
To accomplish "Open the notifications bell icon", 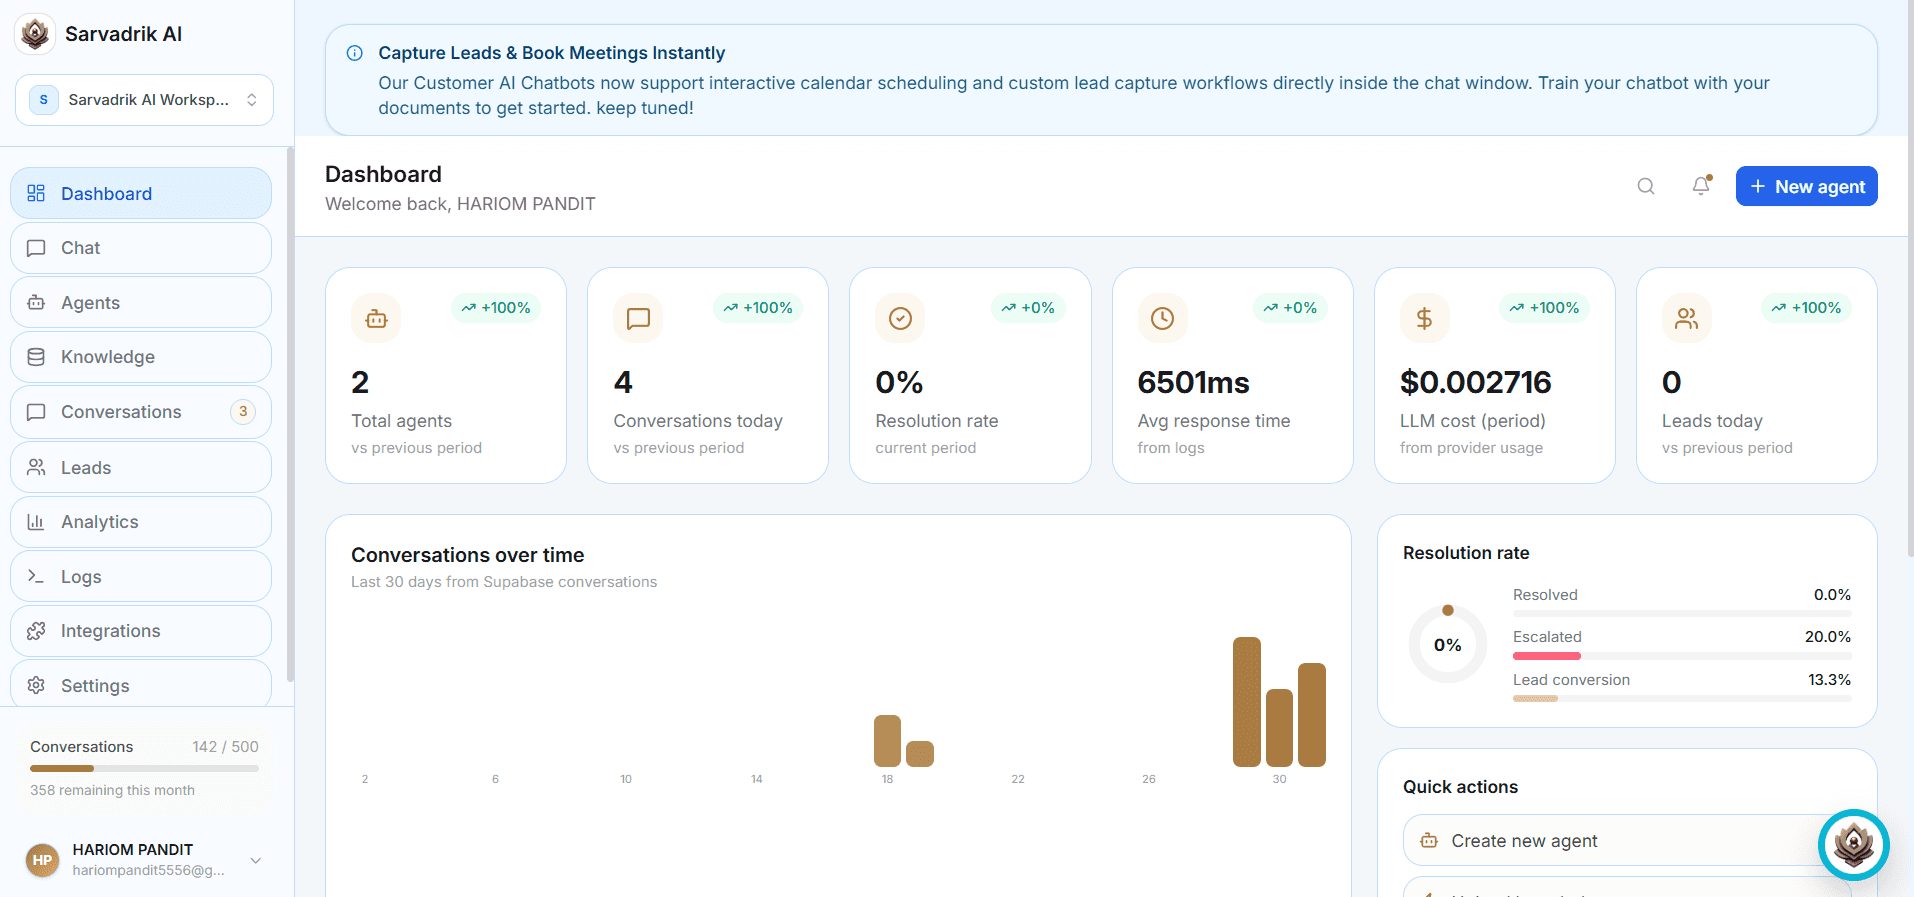I will [1701, 186].
